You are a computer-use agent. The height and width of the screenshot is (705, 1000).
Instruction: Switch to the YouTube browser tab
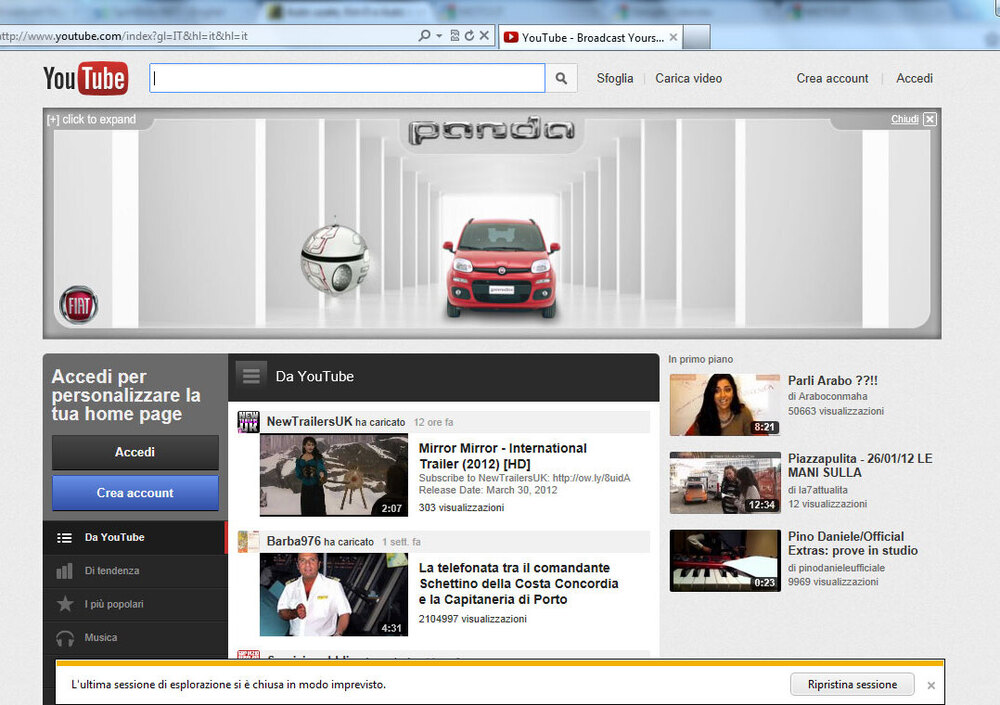coord(592,38)
